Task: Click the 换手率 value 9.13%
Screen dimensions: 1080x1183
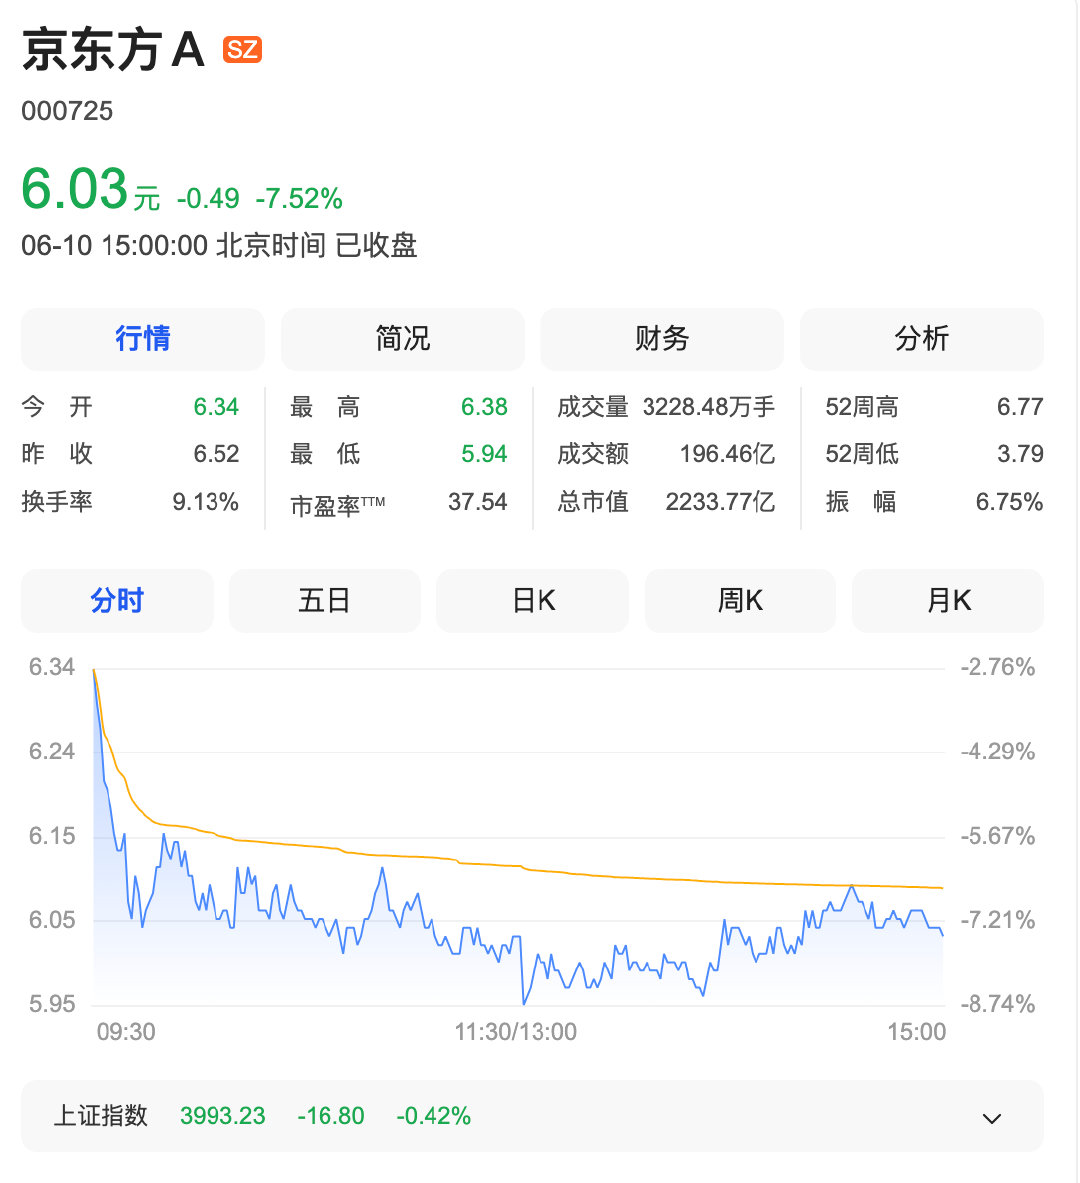Action: tap(205, 502)
